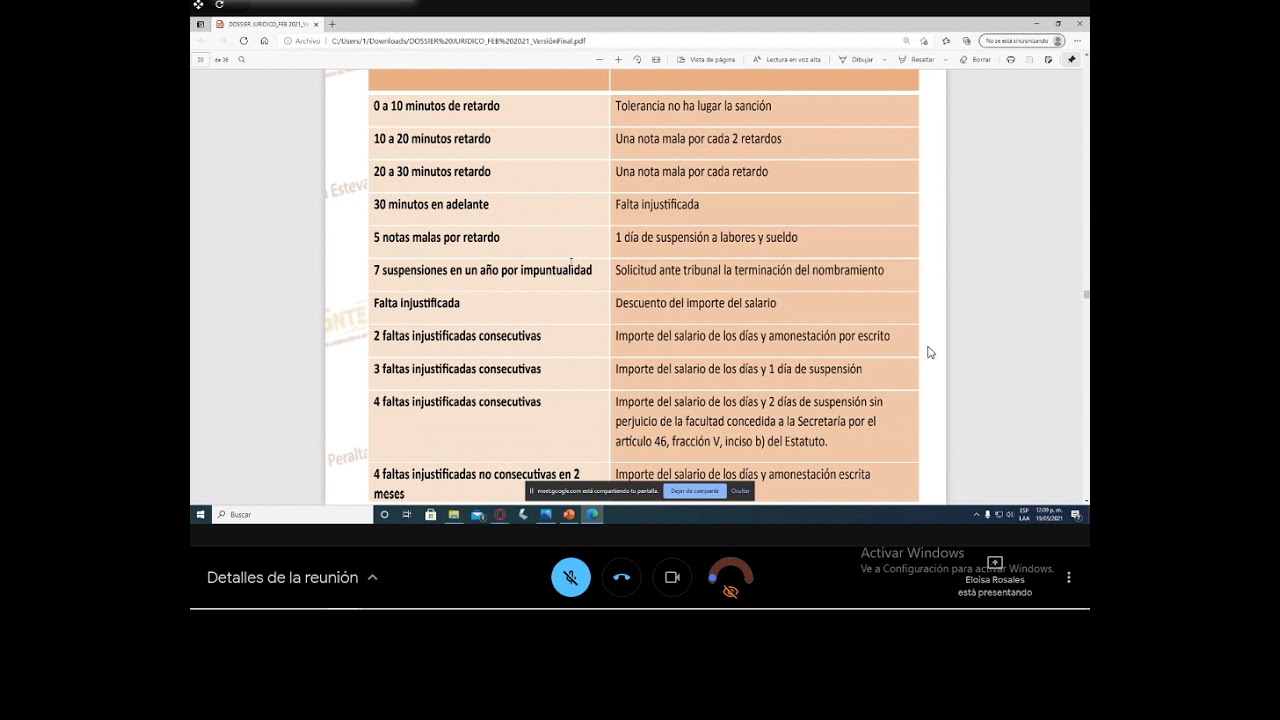Go to Edge home page icon
1280x720 pixels.
[264, 41]
